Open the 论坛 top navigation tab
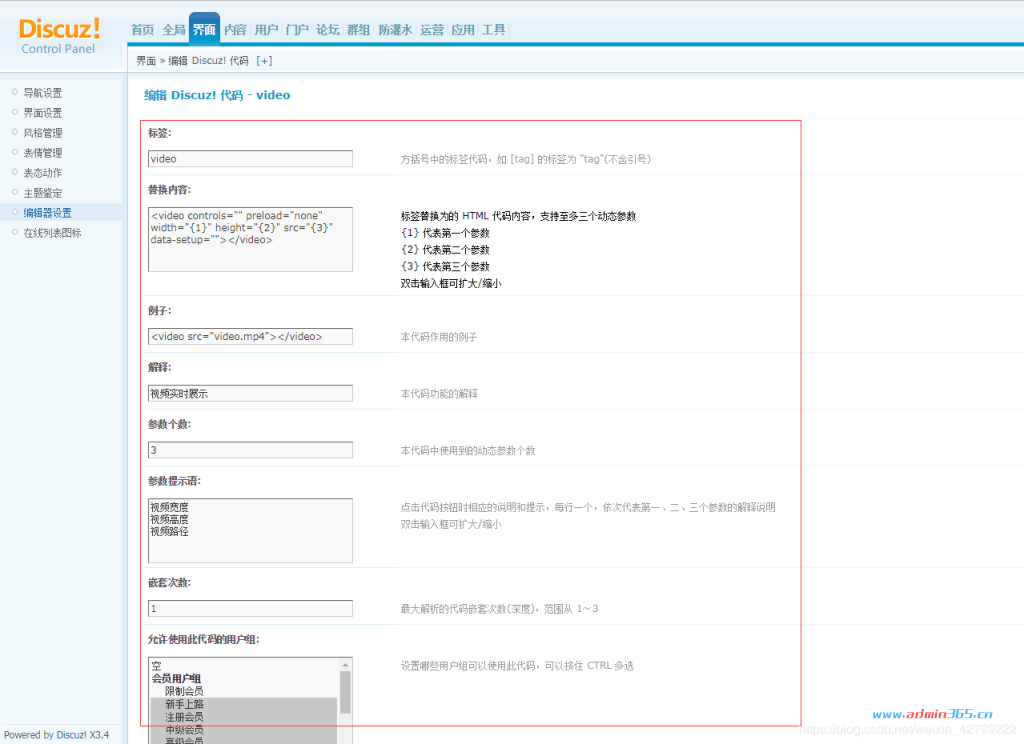Viewport: 1024px width, 744px height. click(328, 29)
